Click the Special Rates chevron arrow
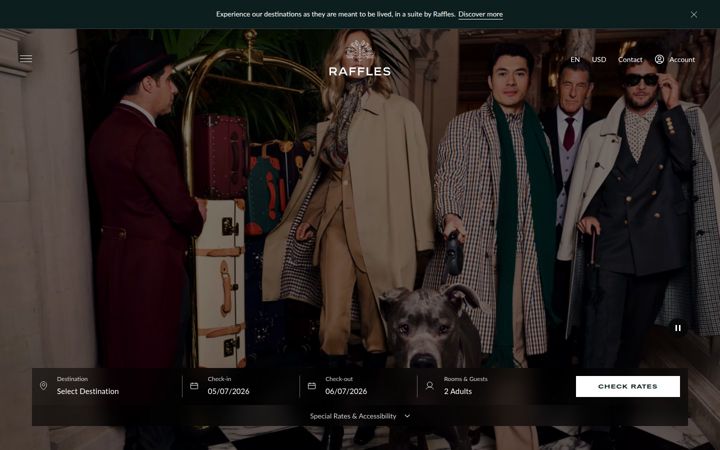720x450 pixels. pos(407,416)
